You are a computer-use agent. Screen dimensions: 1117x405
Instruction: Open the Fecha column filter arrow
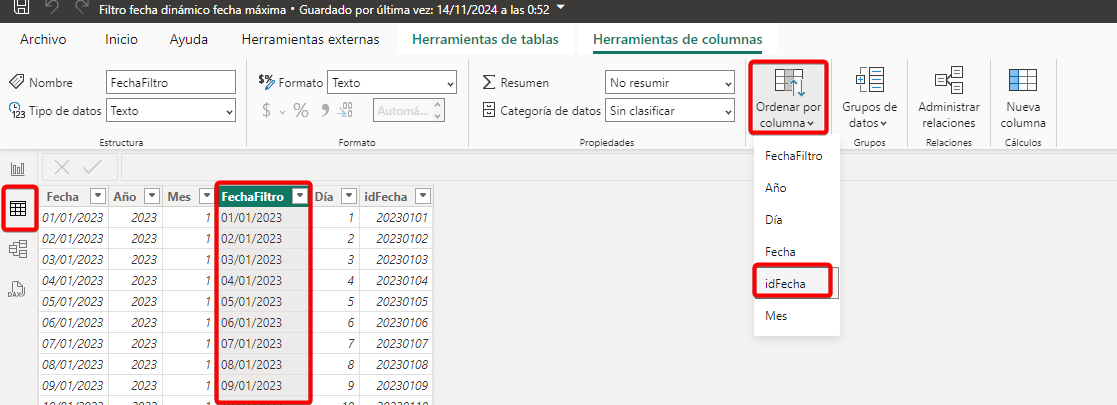97,196
